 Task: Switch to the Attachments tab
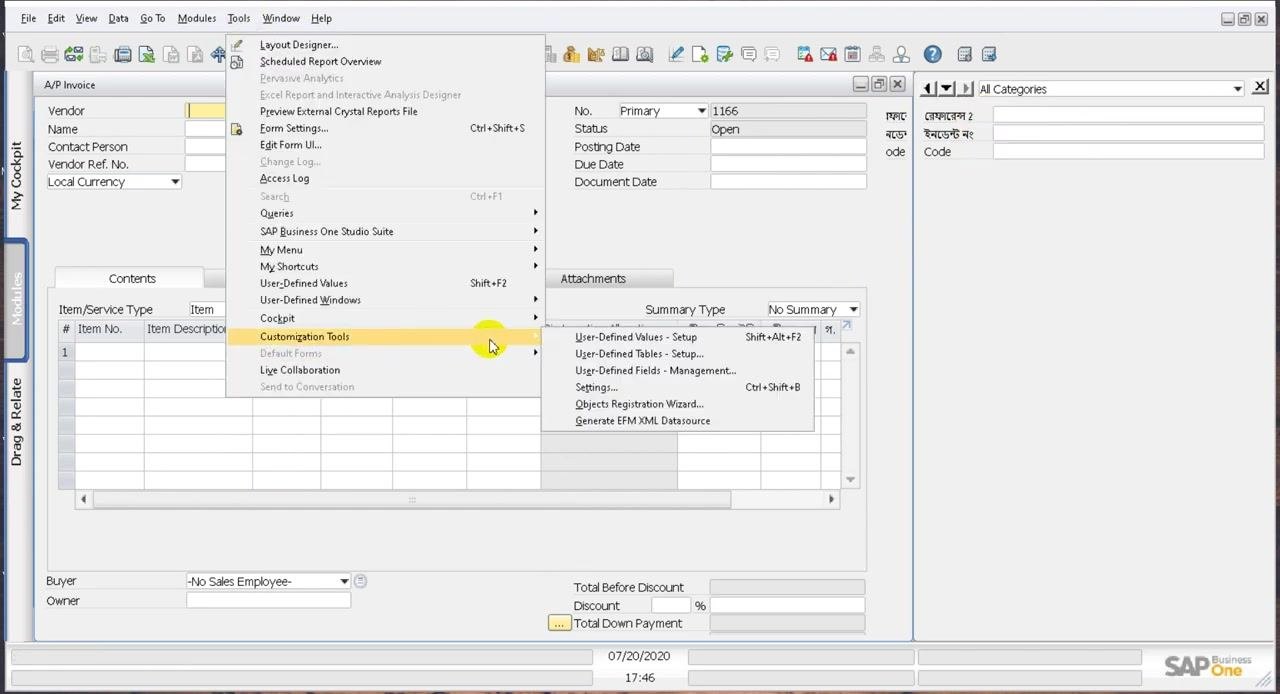593,279
